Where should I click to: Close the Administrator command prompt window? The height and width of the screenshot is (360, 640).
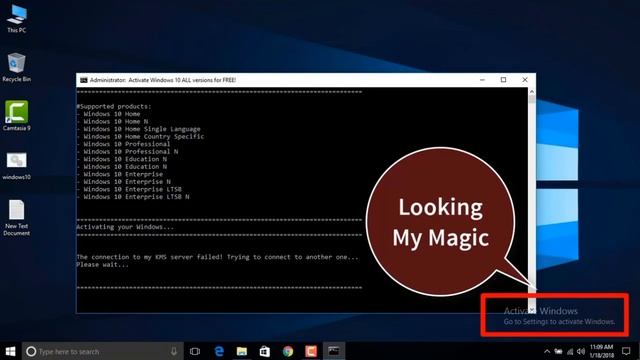click(x=525, y=80)
